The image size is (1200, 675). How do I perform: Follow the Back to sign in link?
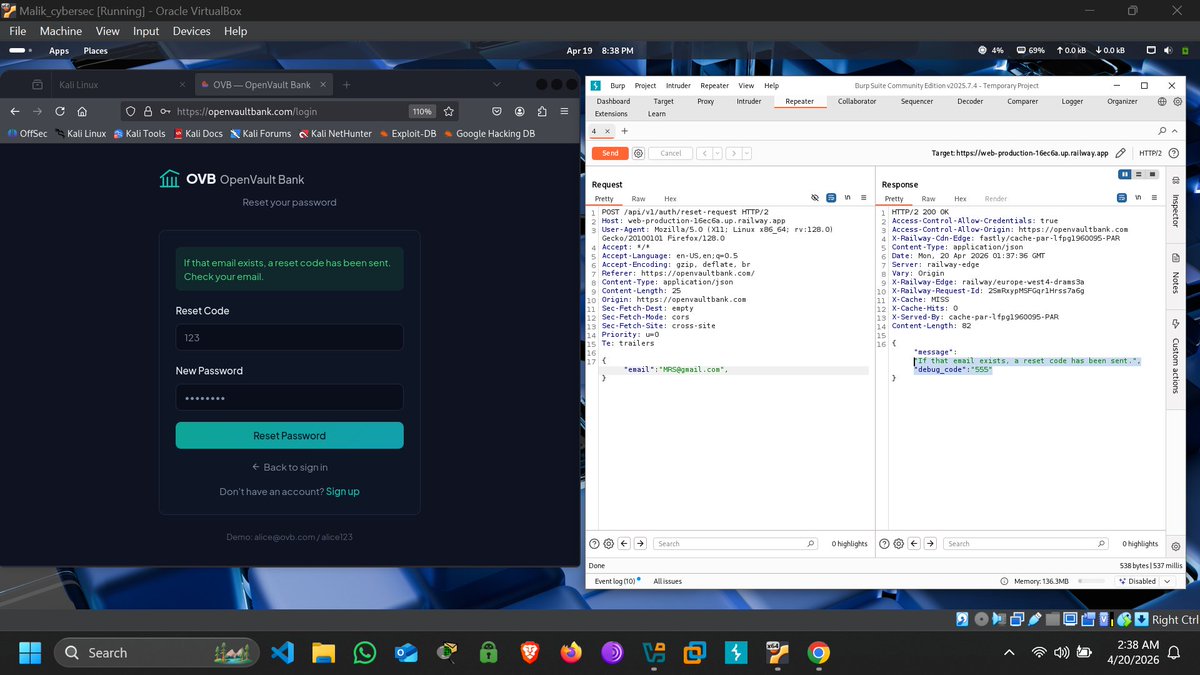click(289, 467)
